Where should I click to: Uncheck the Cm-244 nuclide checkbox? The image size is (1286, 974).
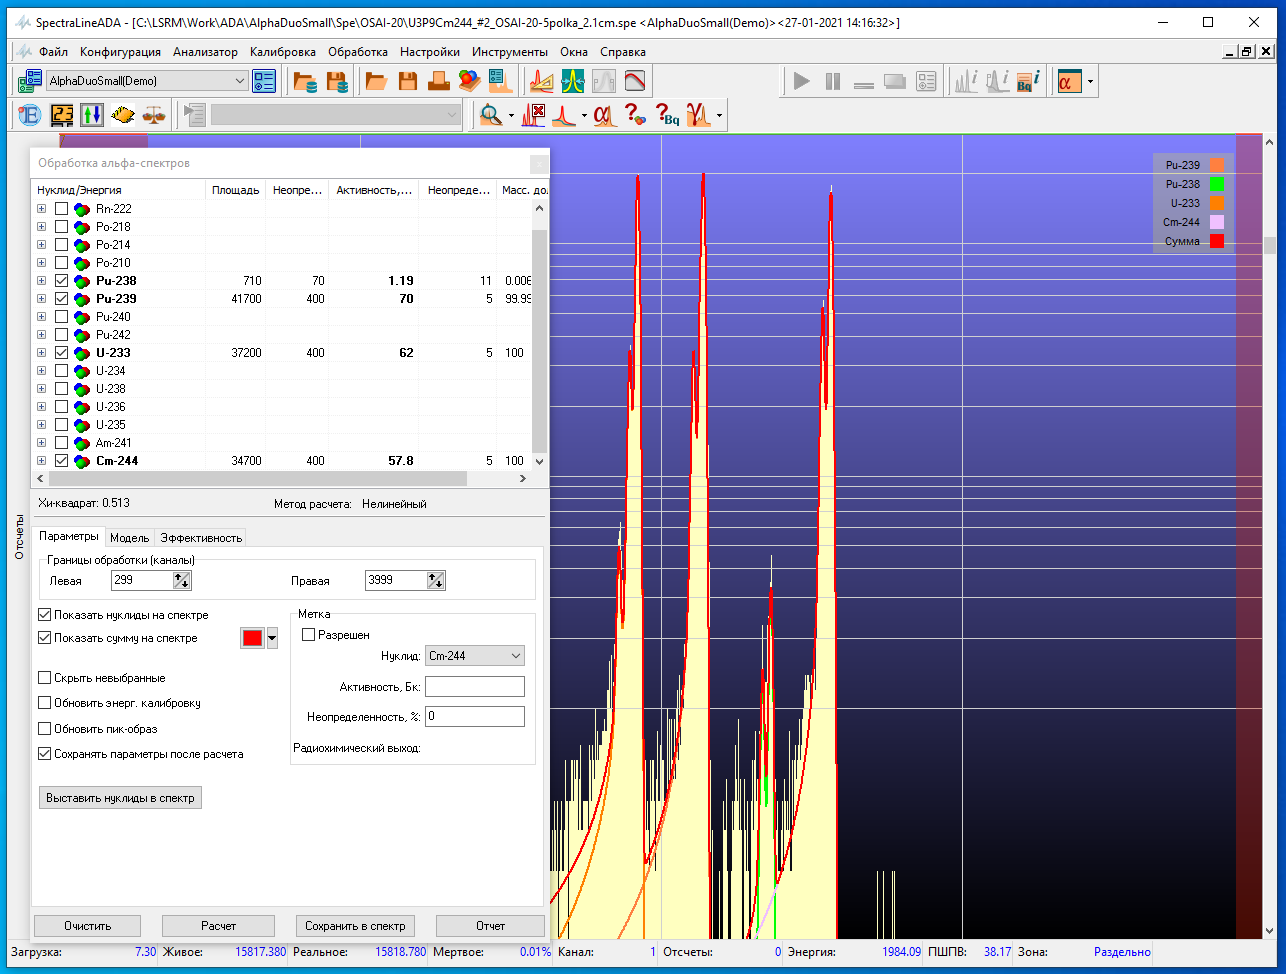[62, 461]
